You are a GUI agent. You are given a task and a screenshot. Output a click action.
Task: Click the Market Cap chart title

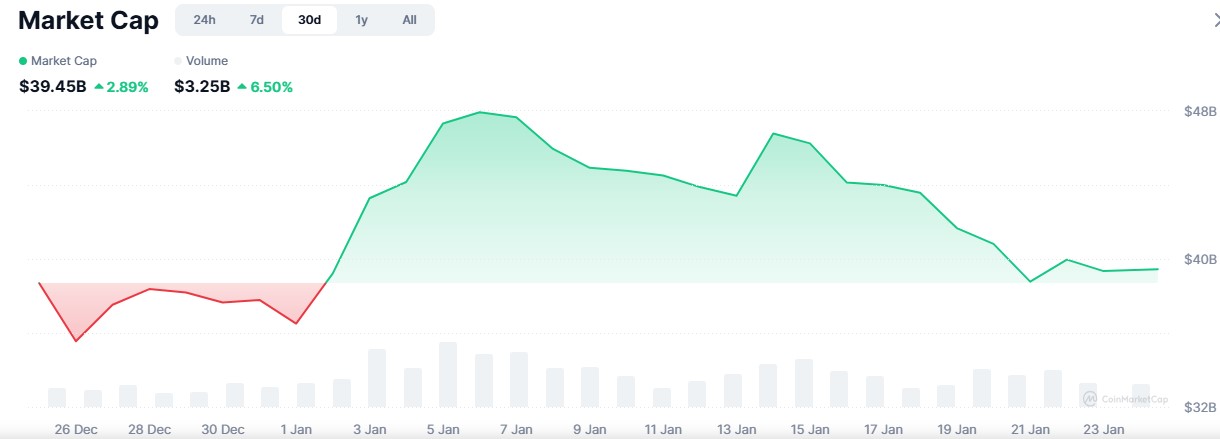tap(88, 21)
